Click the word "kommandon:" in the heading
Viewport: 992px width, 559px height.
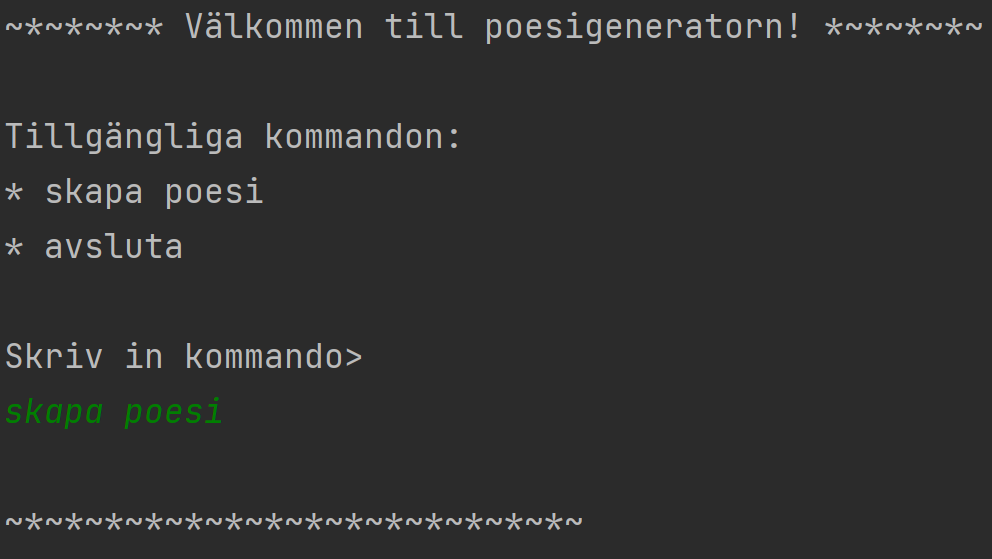(363, 137)
